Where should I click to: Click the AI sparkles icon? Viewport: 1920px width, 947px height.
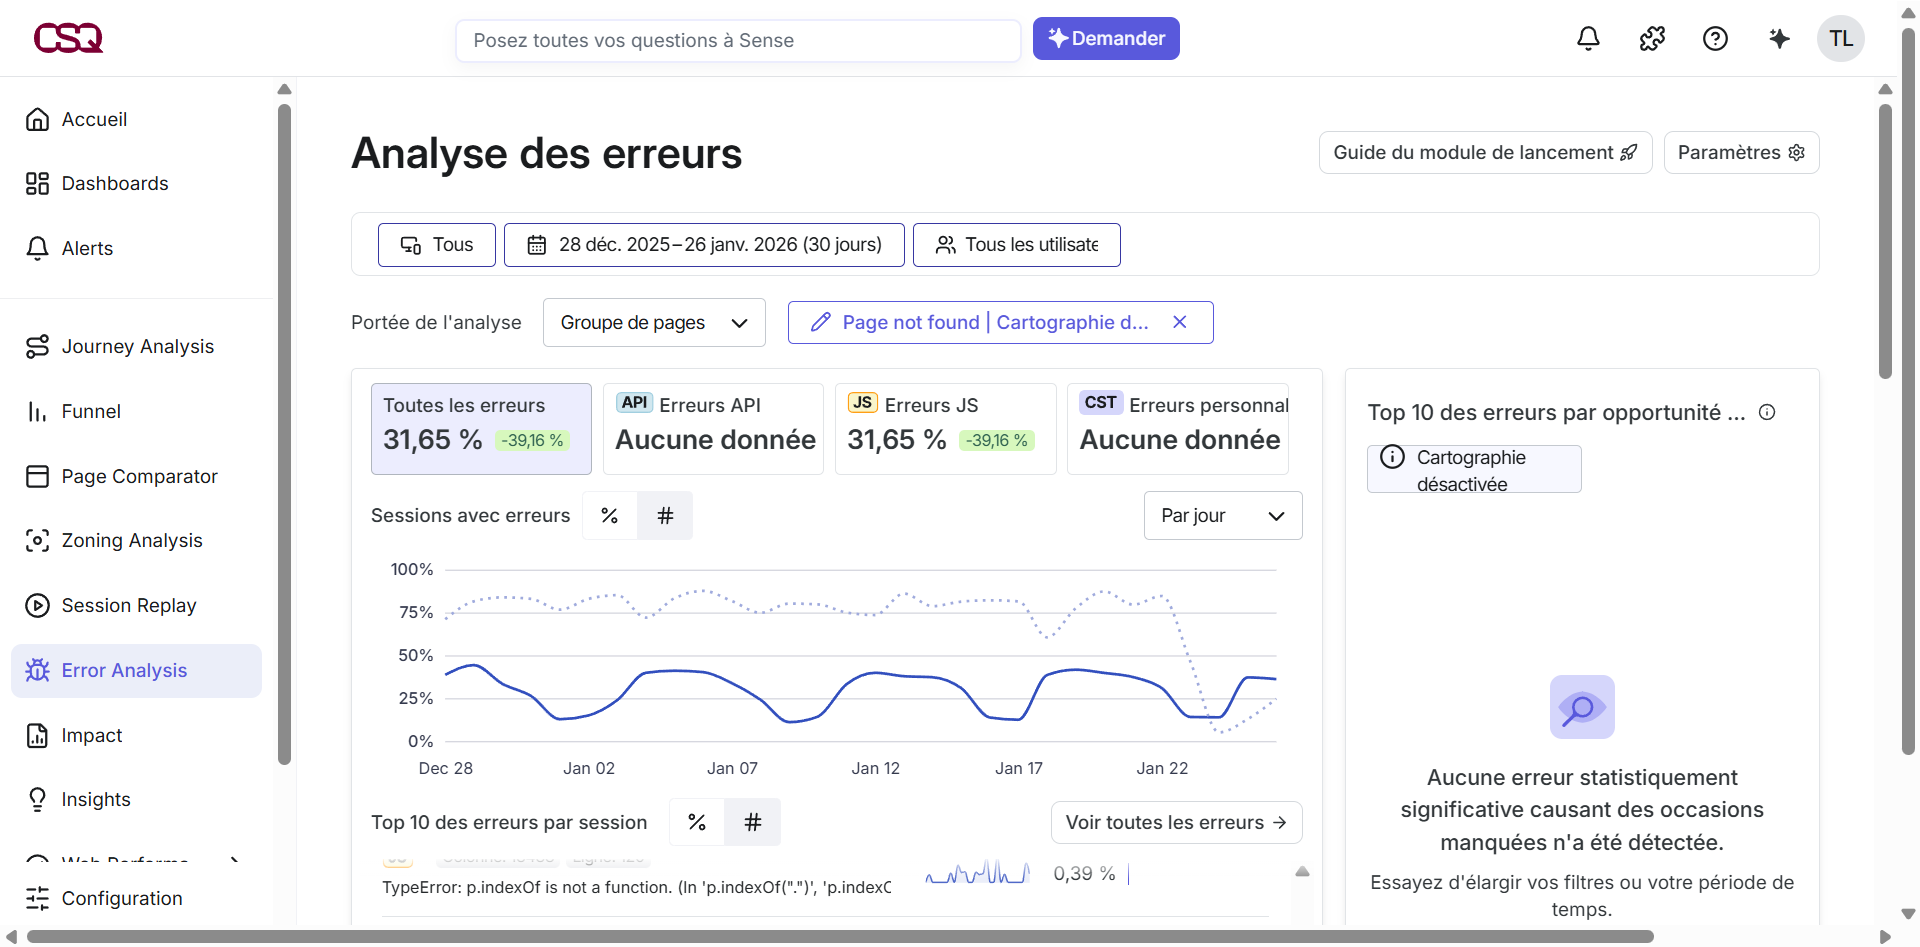pyautogui.click(x=1779, y=38)
